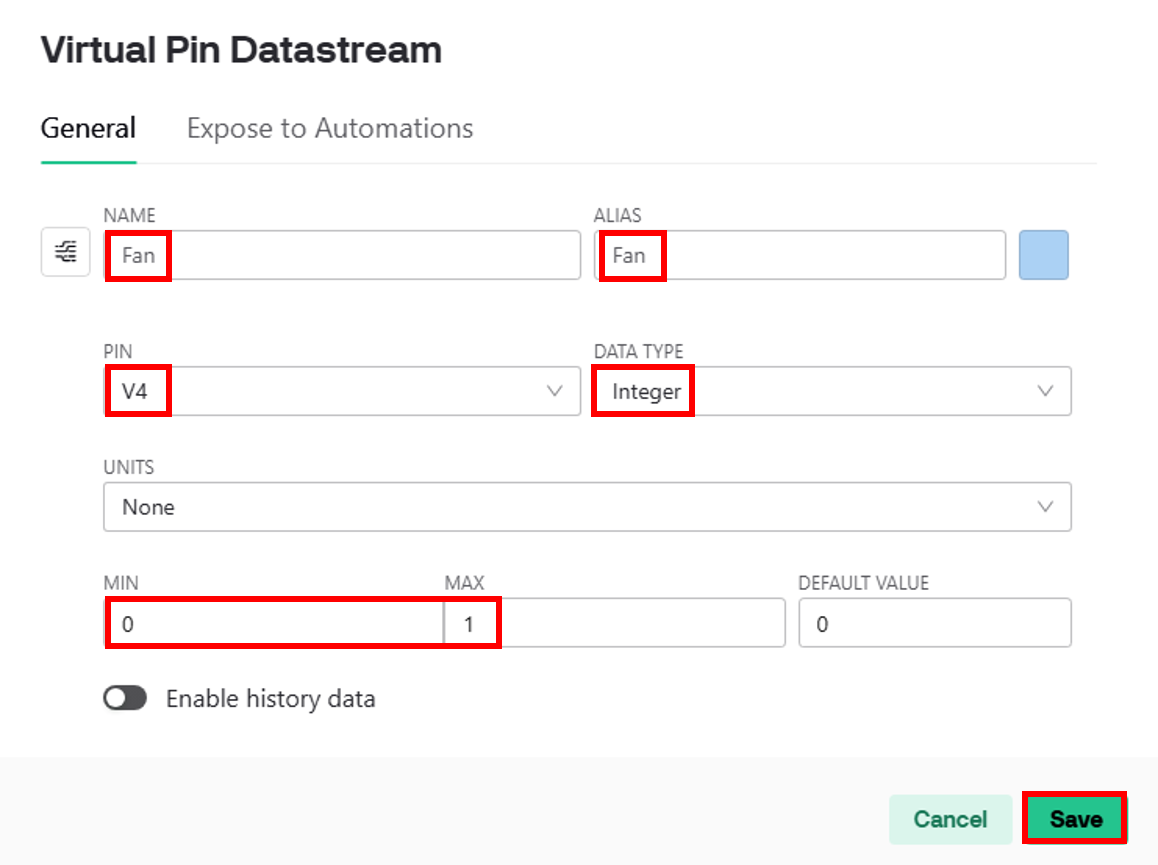
Task: Click the Virtual Pin Datastream title
Action: coord(241,50)
